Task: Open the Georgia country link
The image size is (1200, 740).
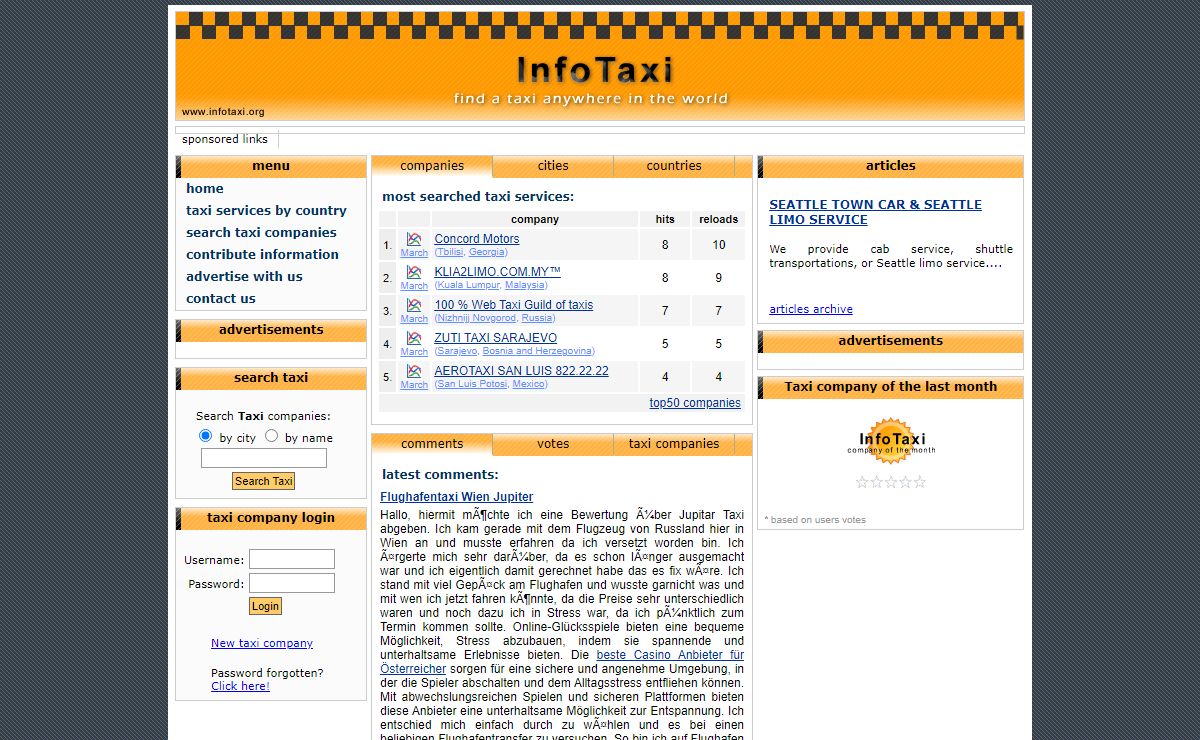Action: pyautogui.click(x=488, y=252)
